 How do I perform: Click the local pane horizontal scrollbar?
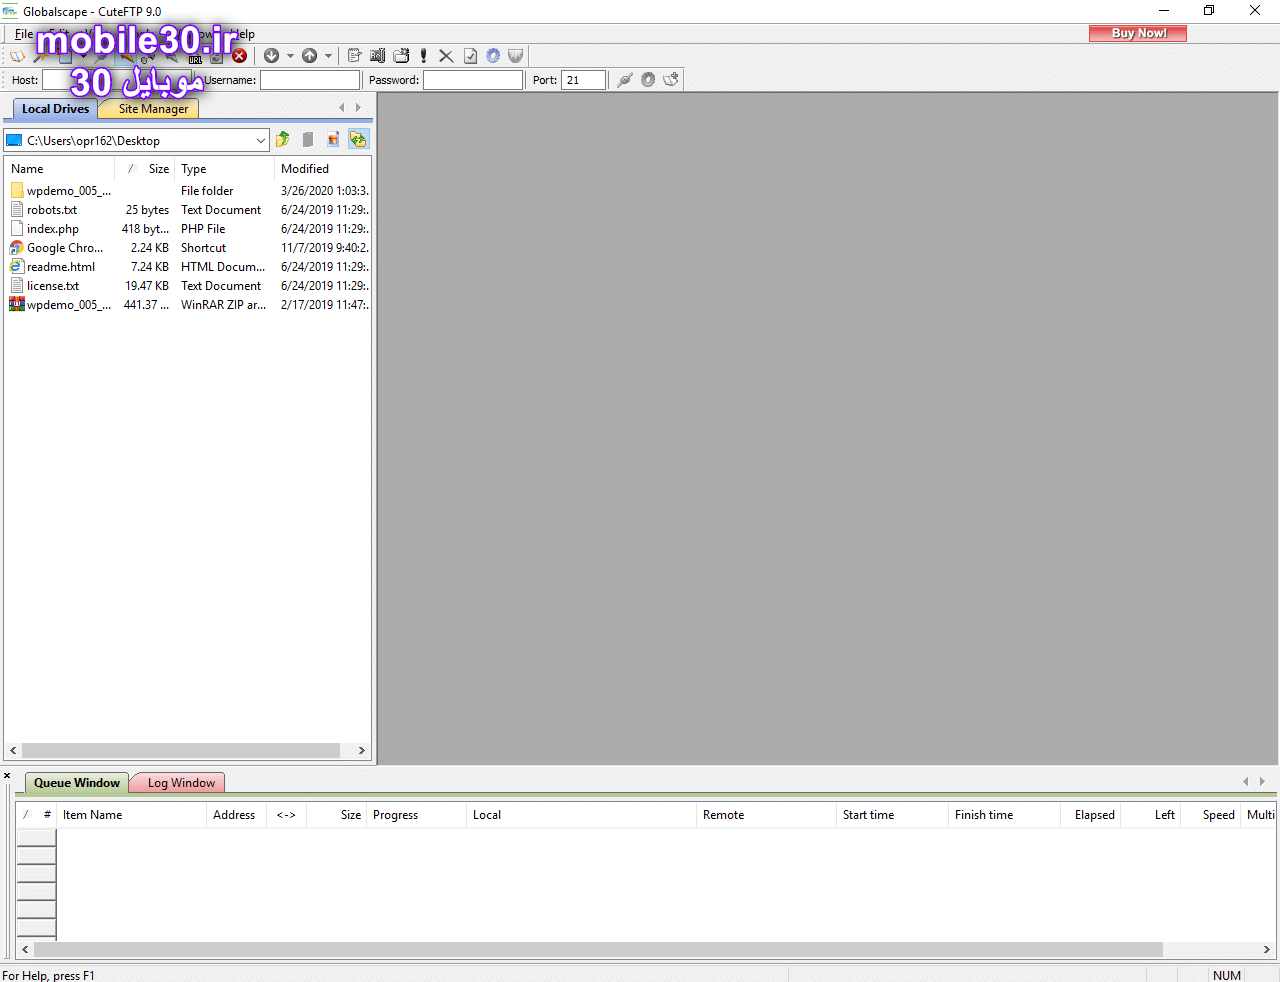coord(180,750)
